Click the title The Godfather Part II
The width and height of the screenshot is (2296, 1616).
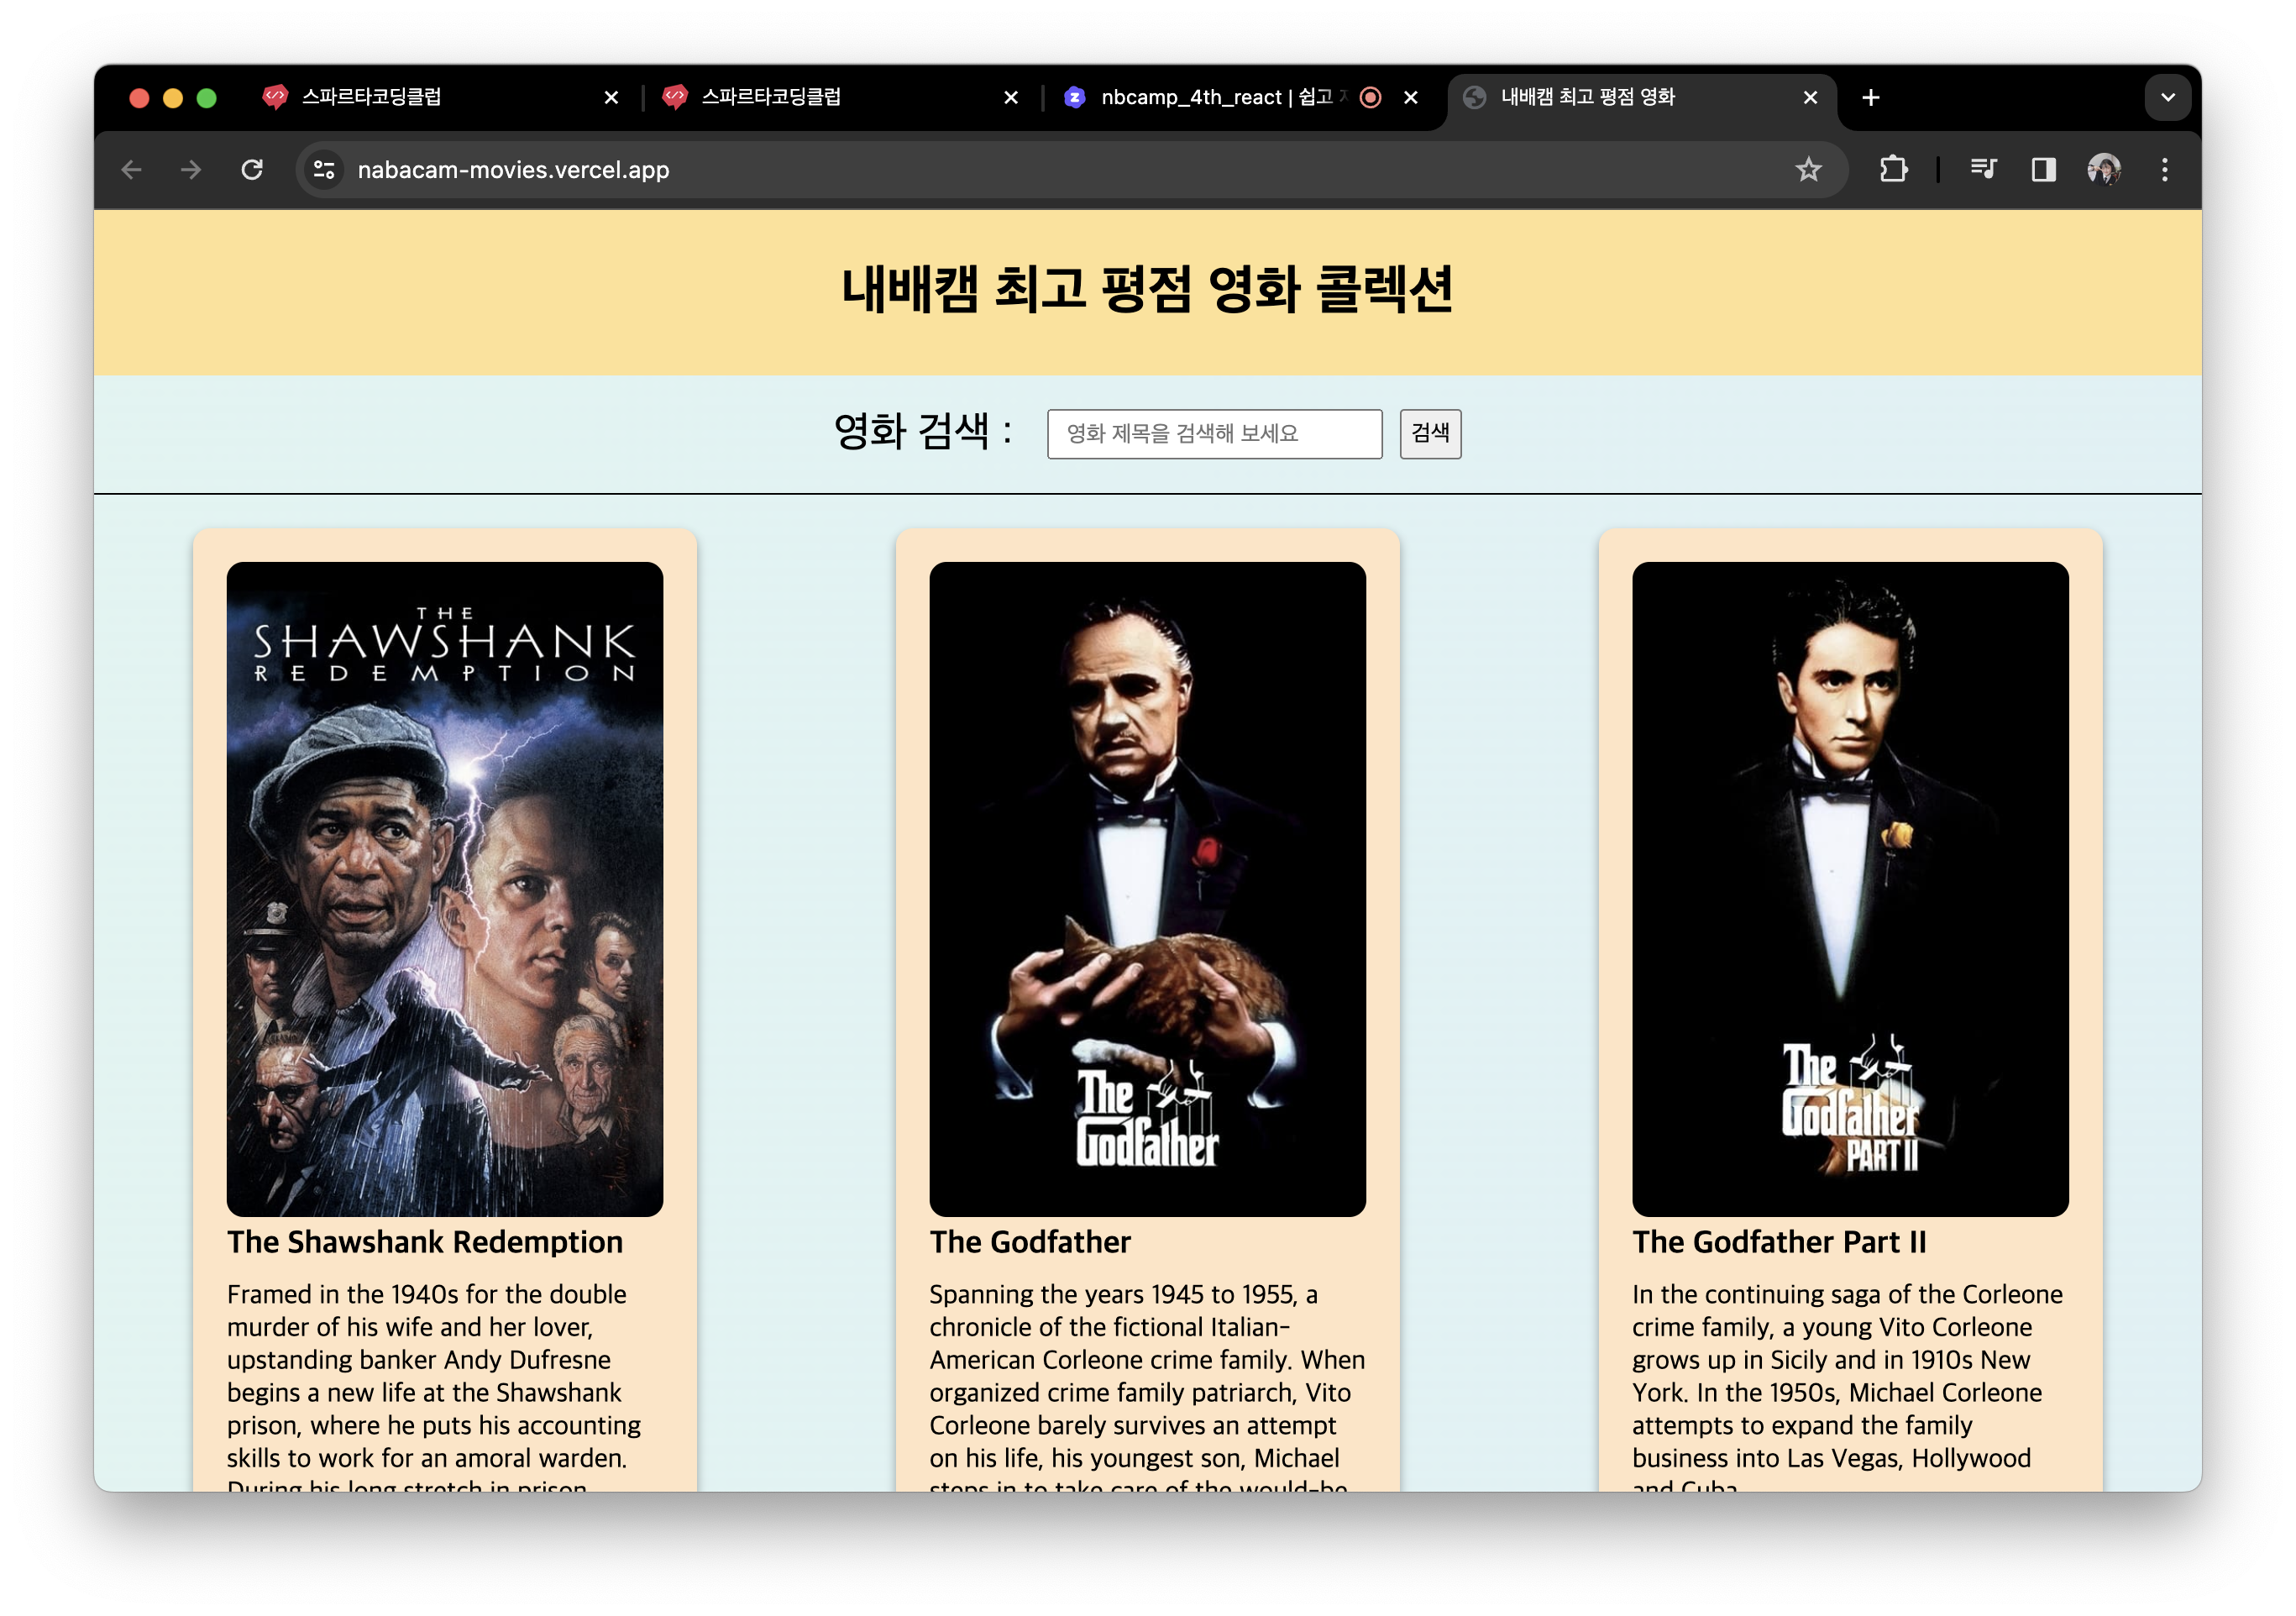pos(1779,1242)
